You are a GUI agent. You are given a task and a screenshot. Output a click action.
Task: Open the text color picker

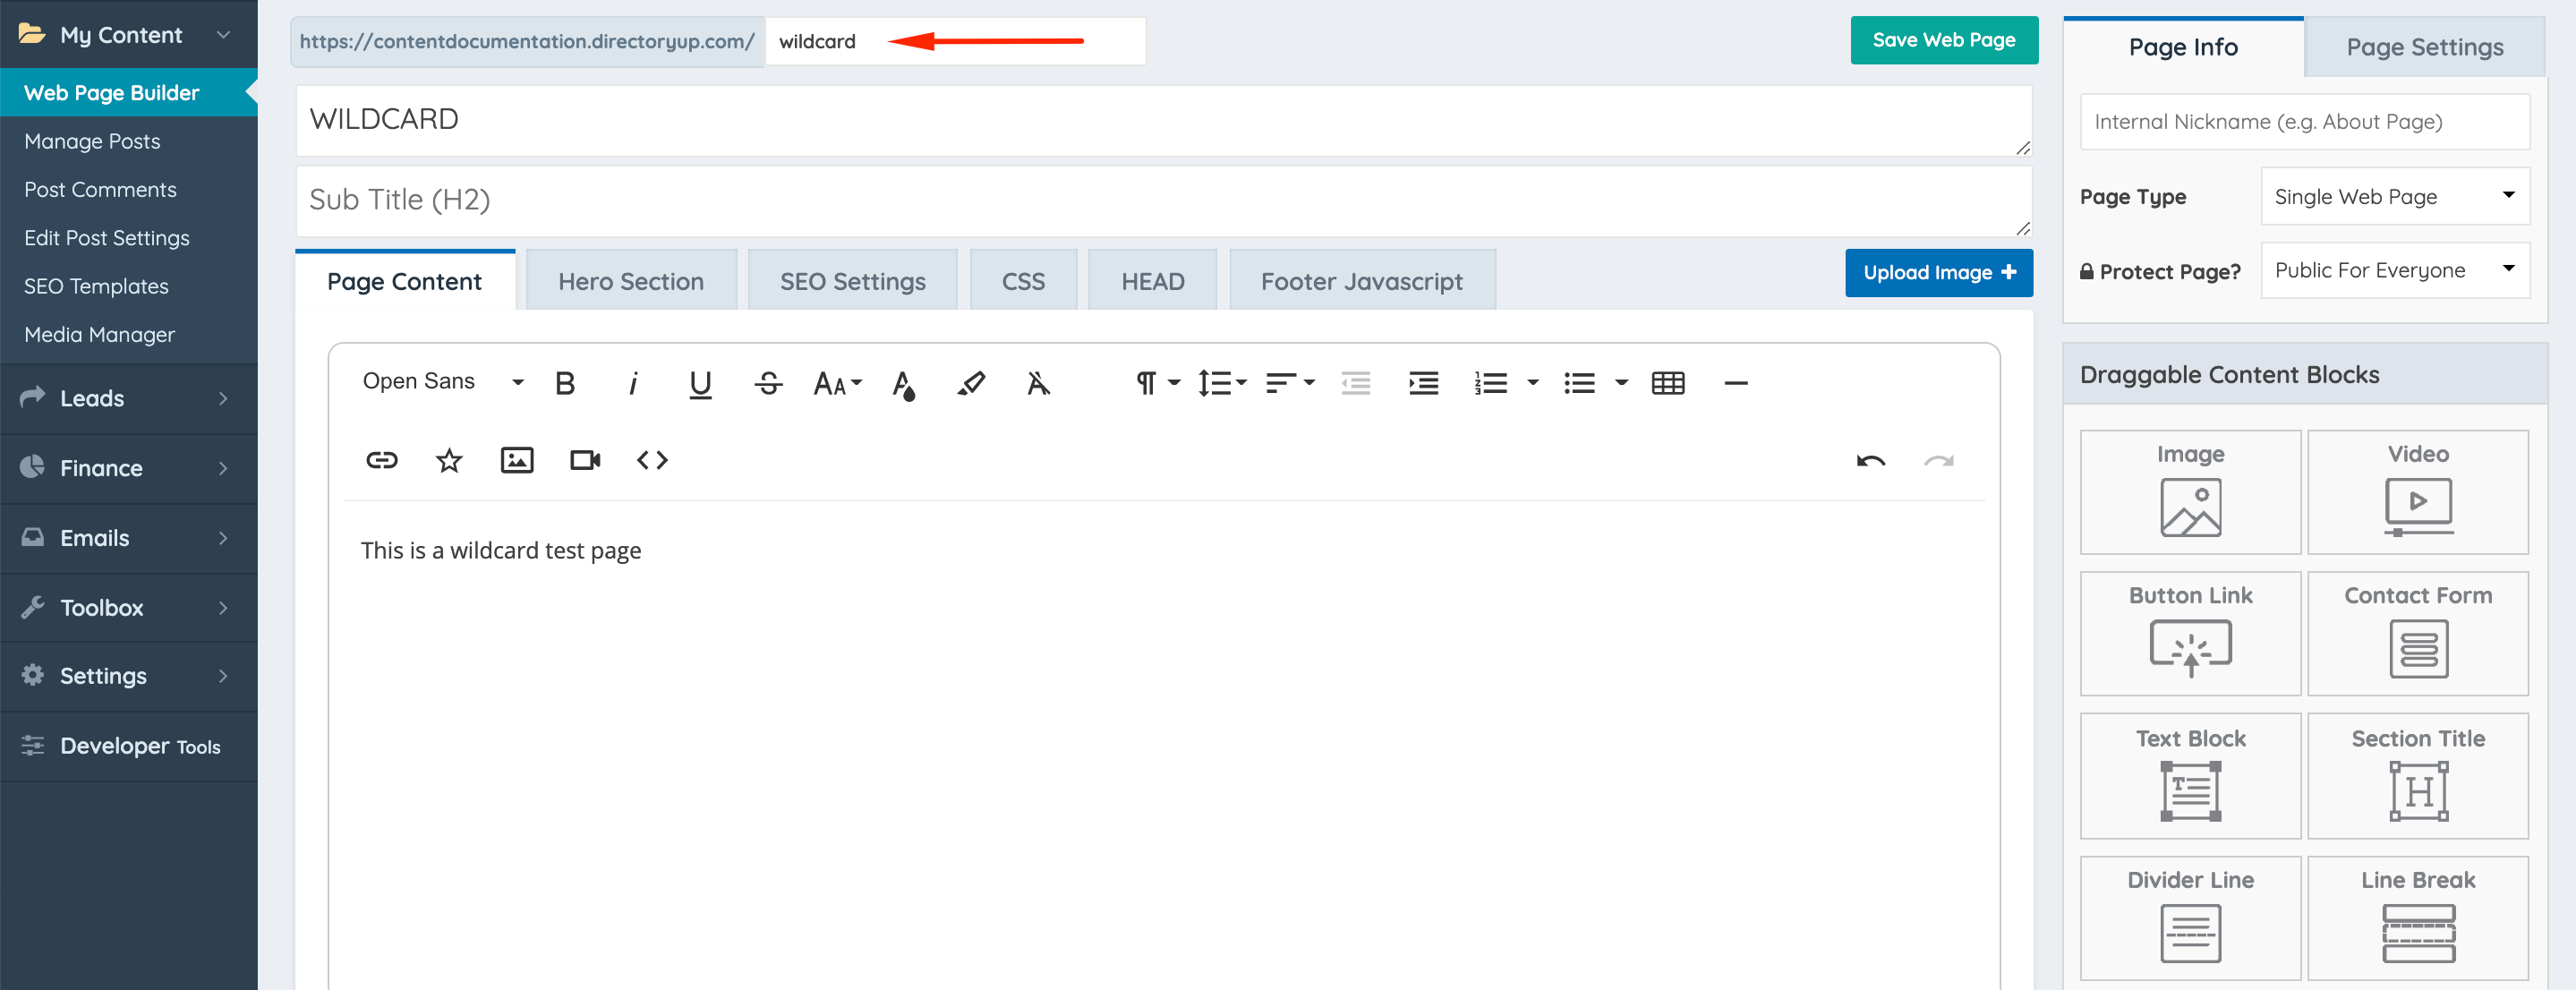(903, 384)
